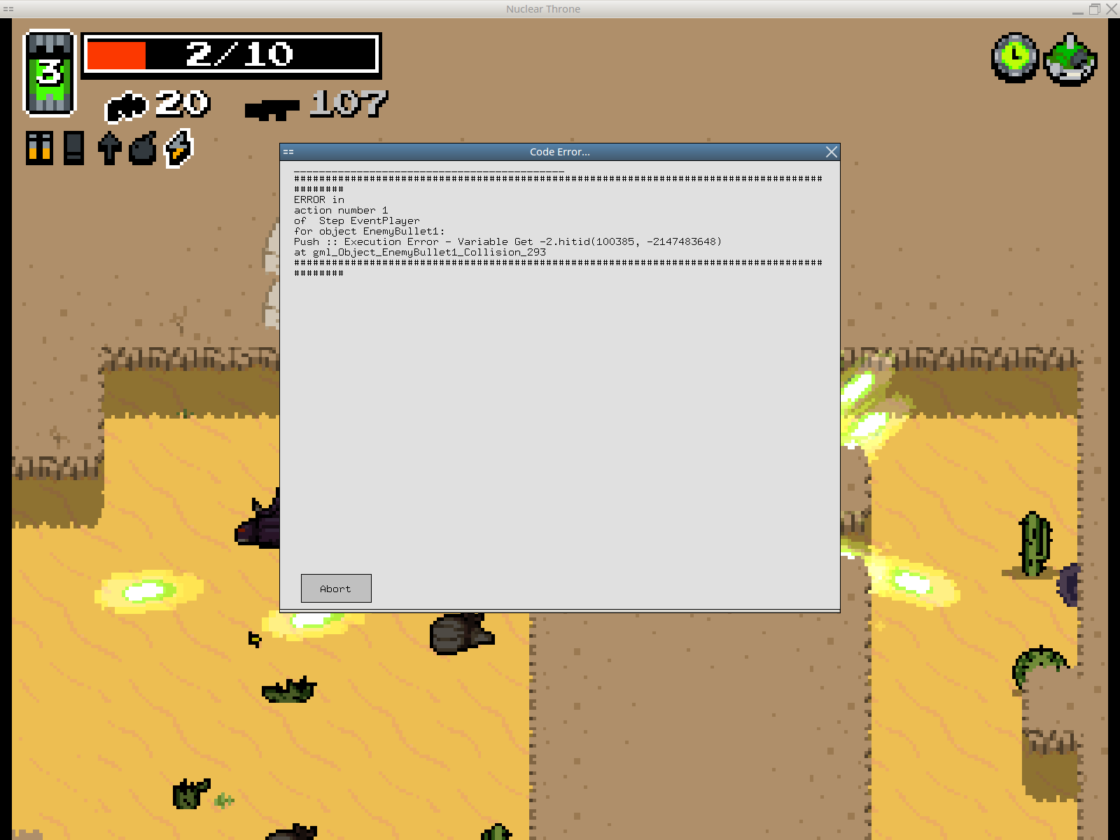Click the green rads canister level icon
This screenshot has width=1120, height=840.
click(x=49, y=73)
